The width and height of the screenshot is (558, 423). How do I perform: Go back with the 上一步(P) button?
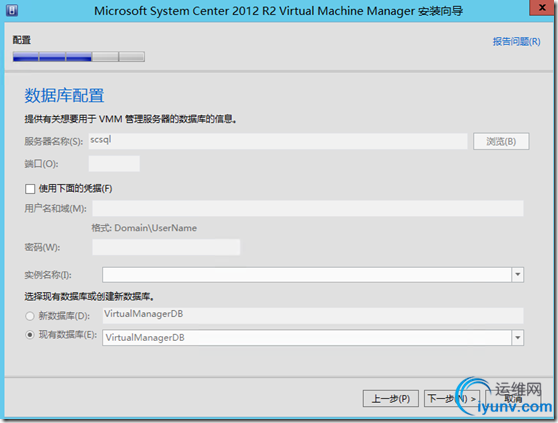390,398
